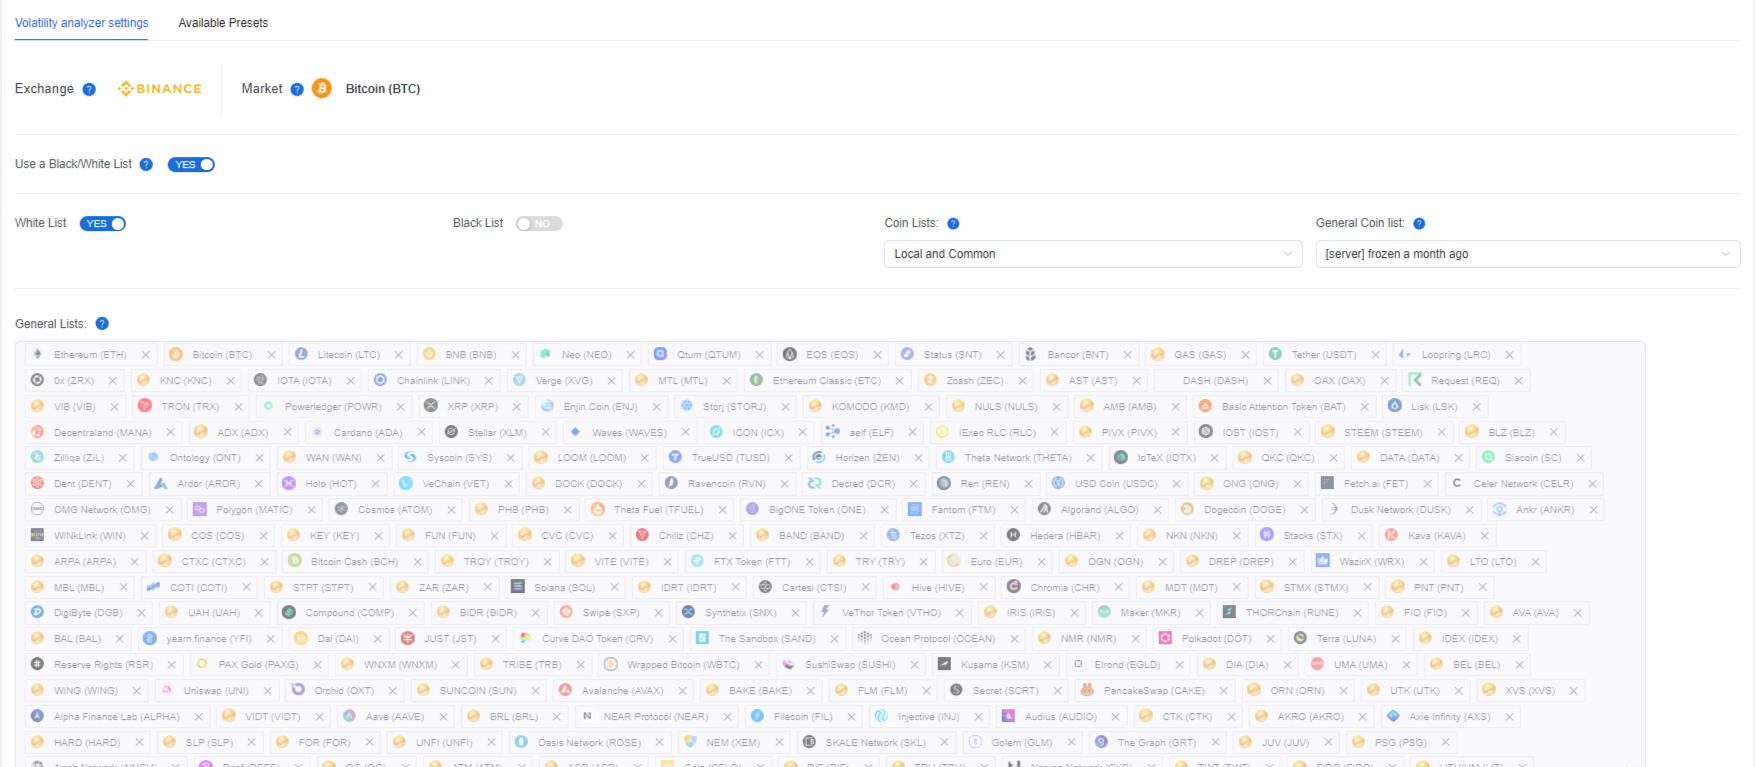Remove Wrapped Bitcoin (WBTC) tag
1755x767 pixels.
[758, 665]
